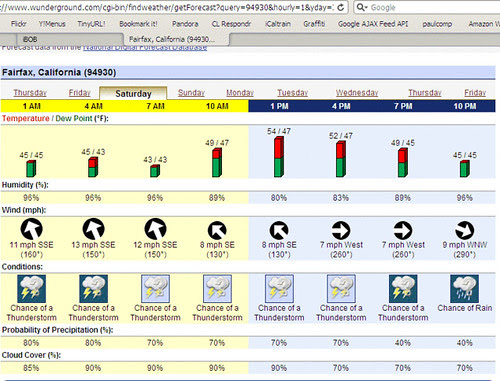Screen dimensions: 500x381
Task: Click the 7 PM West wind arrow icon
Action: (403, 230)
